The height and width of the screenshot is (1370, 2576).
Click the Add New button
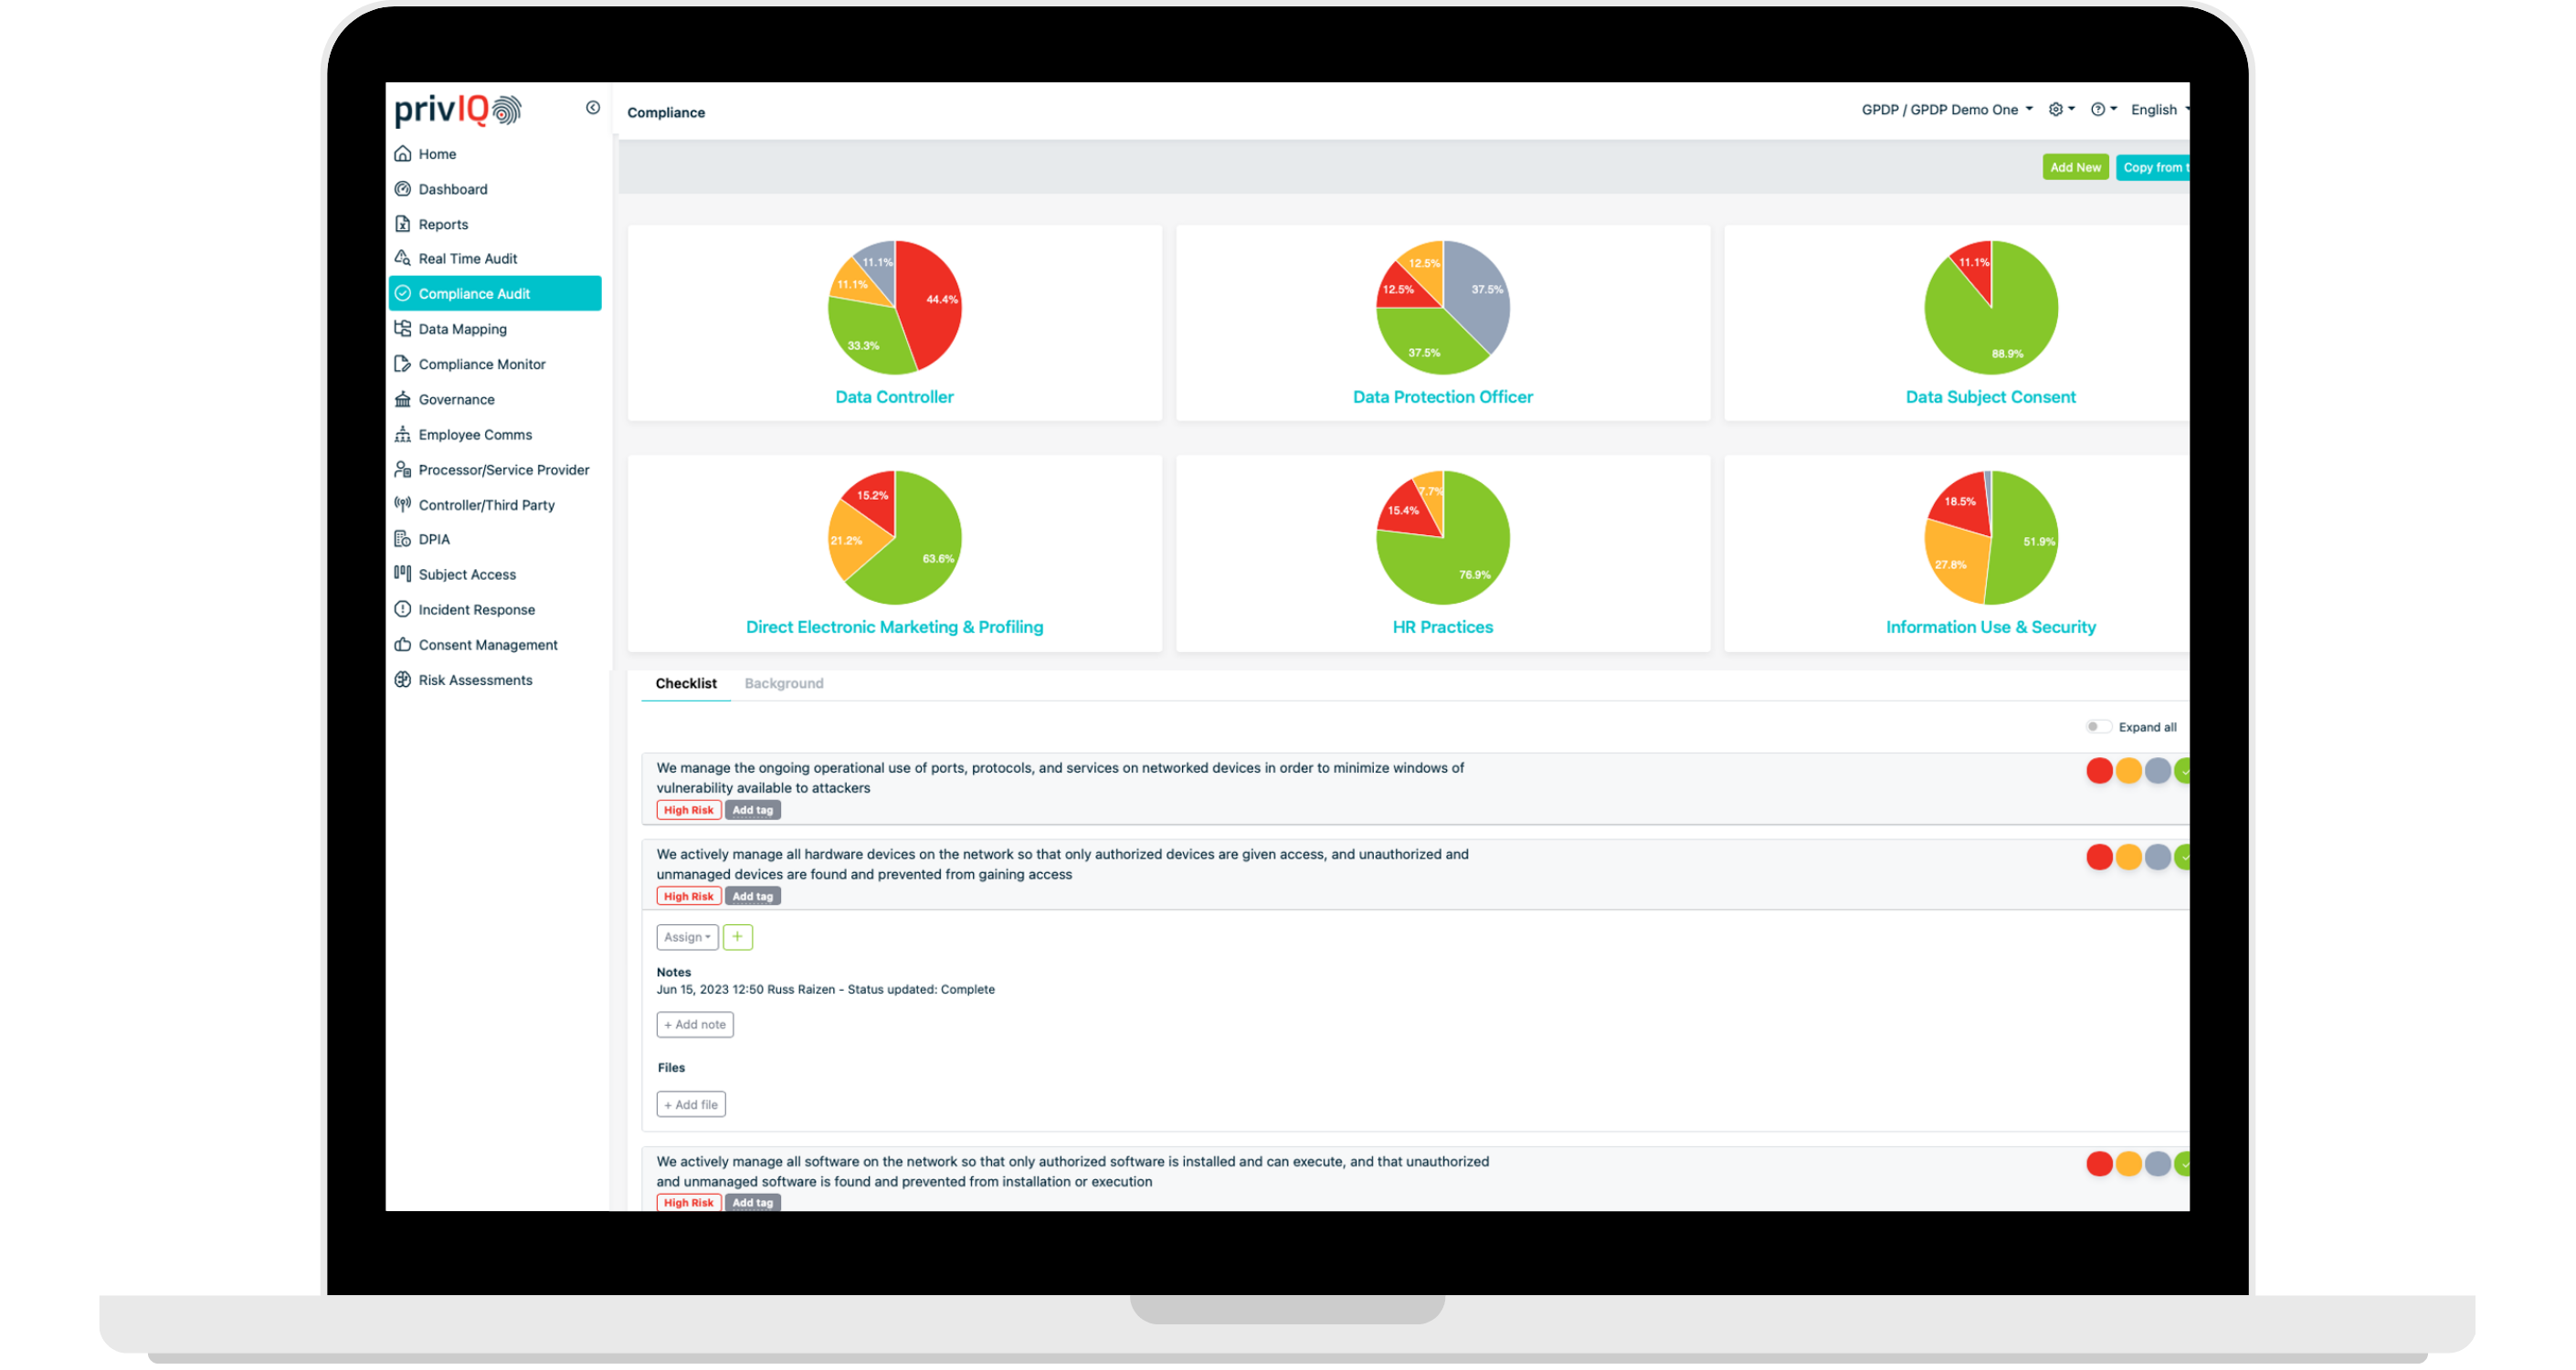[x=2075, y=168]
